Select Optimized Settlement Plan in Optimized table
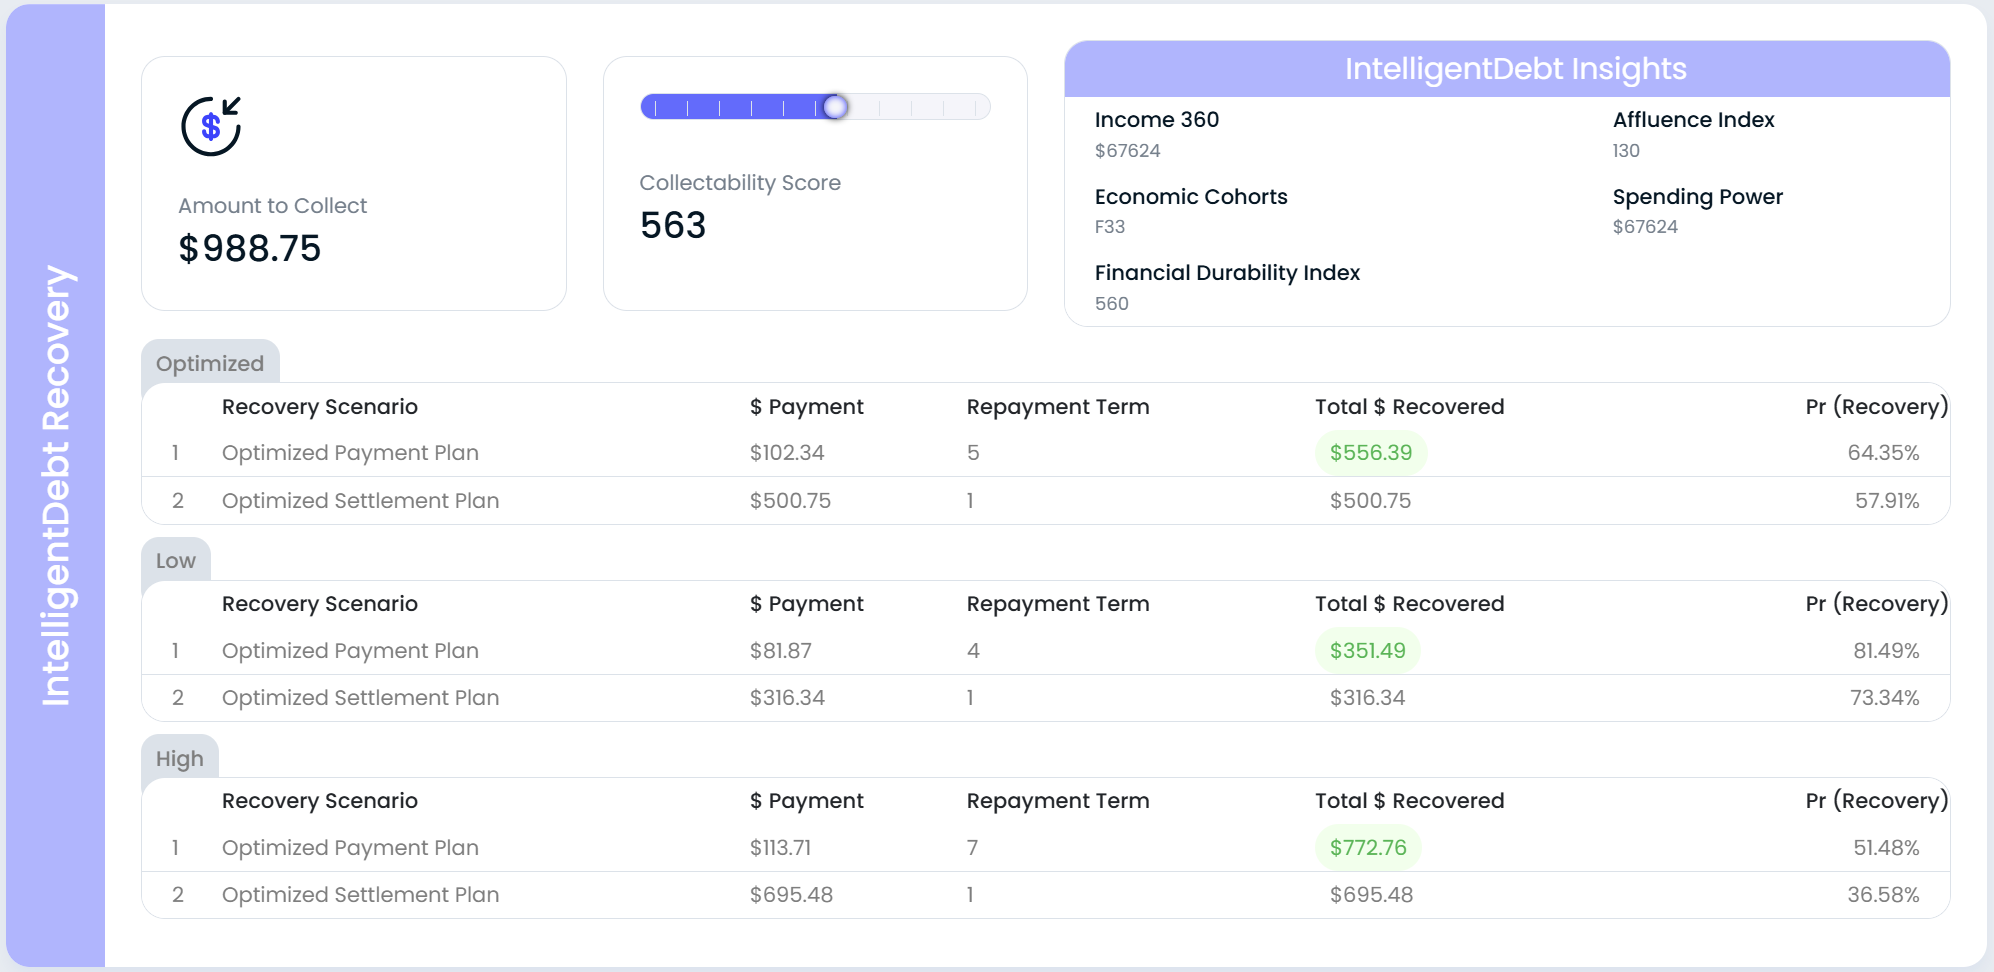The height and width of the screenshot is (972, 1994). [x=360, y=501]
